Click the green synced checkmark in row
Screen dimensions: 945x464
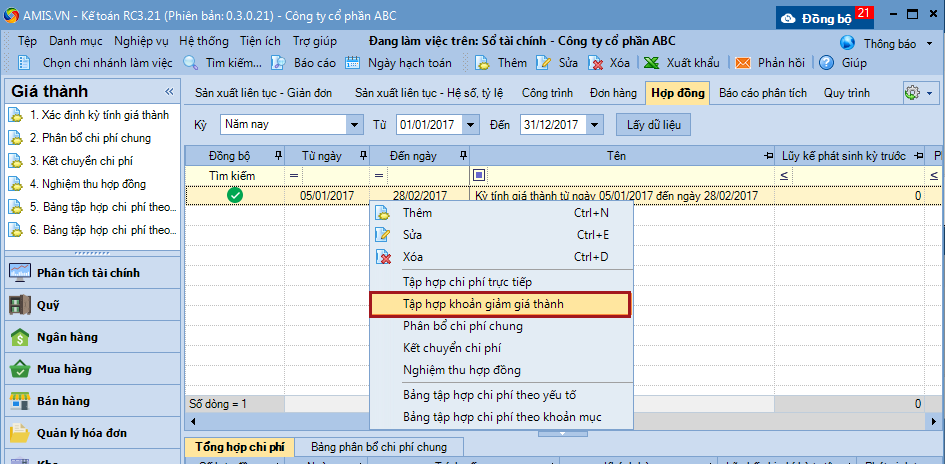(x=235, y=196)
